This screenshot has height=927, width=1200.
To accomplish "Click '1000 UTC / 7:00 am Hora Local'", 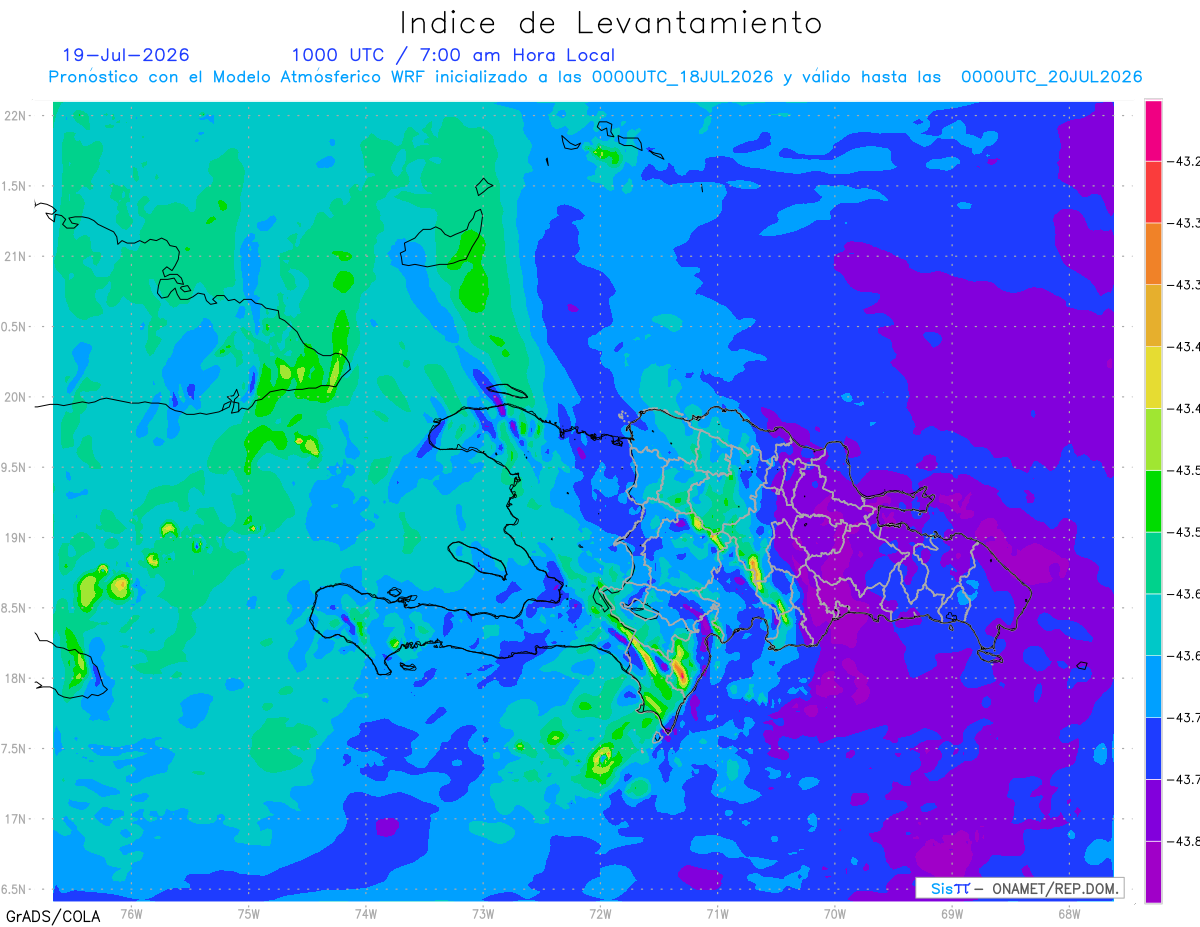I will (x=453, y=55).
